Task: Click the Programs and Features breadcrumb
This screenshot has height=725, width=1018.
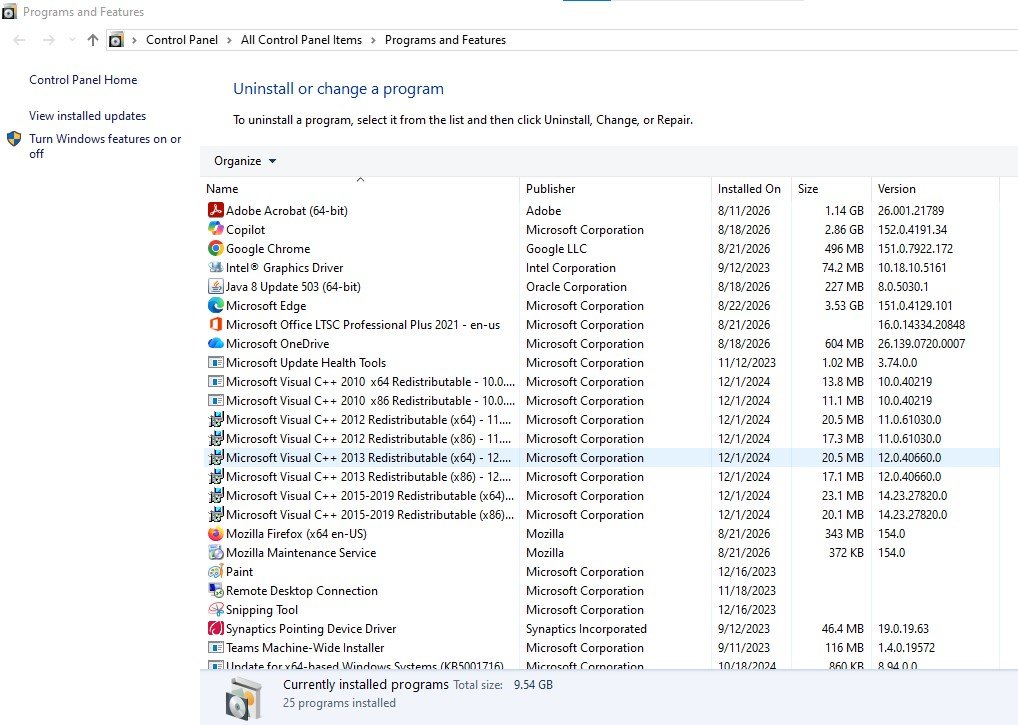Action: [445, 40]
